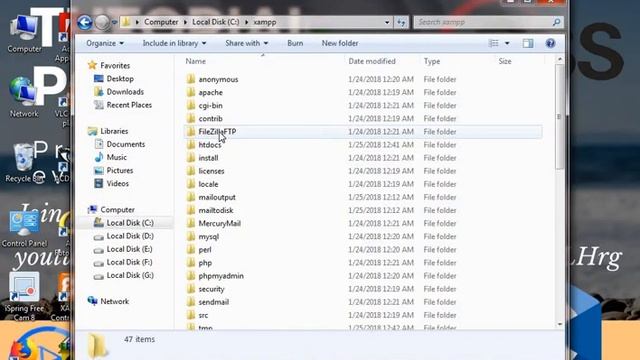This screenshot has height=360, width=640.
Task: Open the Organize menu
Action: [105, 43]
